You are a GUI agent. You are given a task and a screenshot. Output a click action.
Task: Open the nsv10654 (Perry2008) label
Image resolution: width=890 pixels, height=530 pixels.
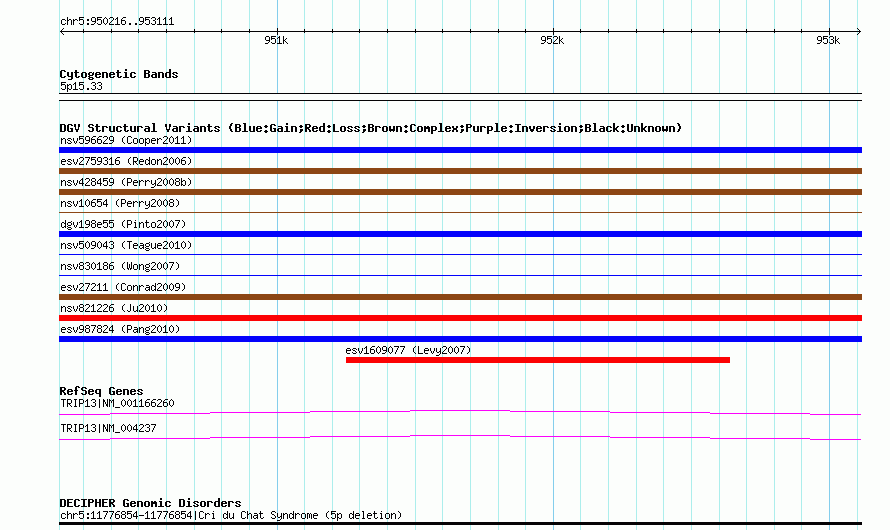click(x=120, y=203)
